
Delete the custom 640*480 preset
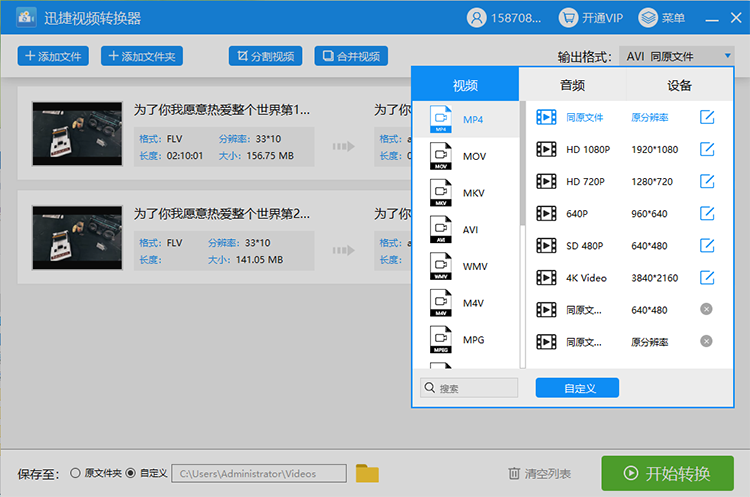coord(706,309)
